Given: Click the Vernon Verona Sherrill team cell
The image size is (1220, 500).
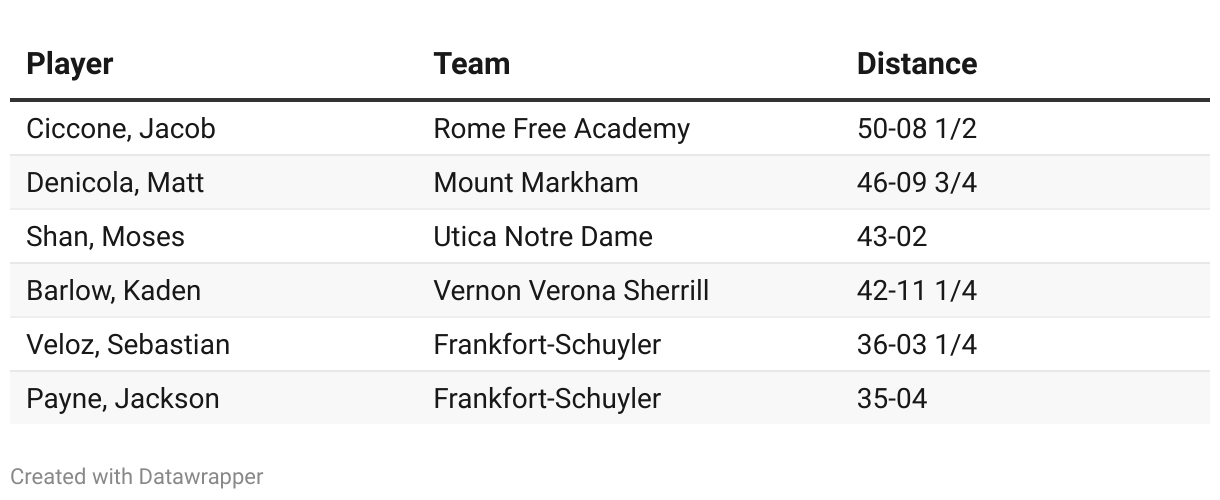Looking at the screenshot, I should [x=571, y=291].
